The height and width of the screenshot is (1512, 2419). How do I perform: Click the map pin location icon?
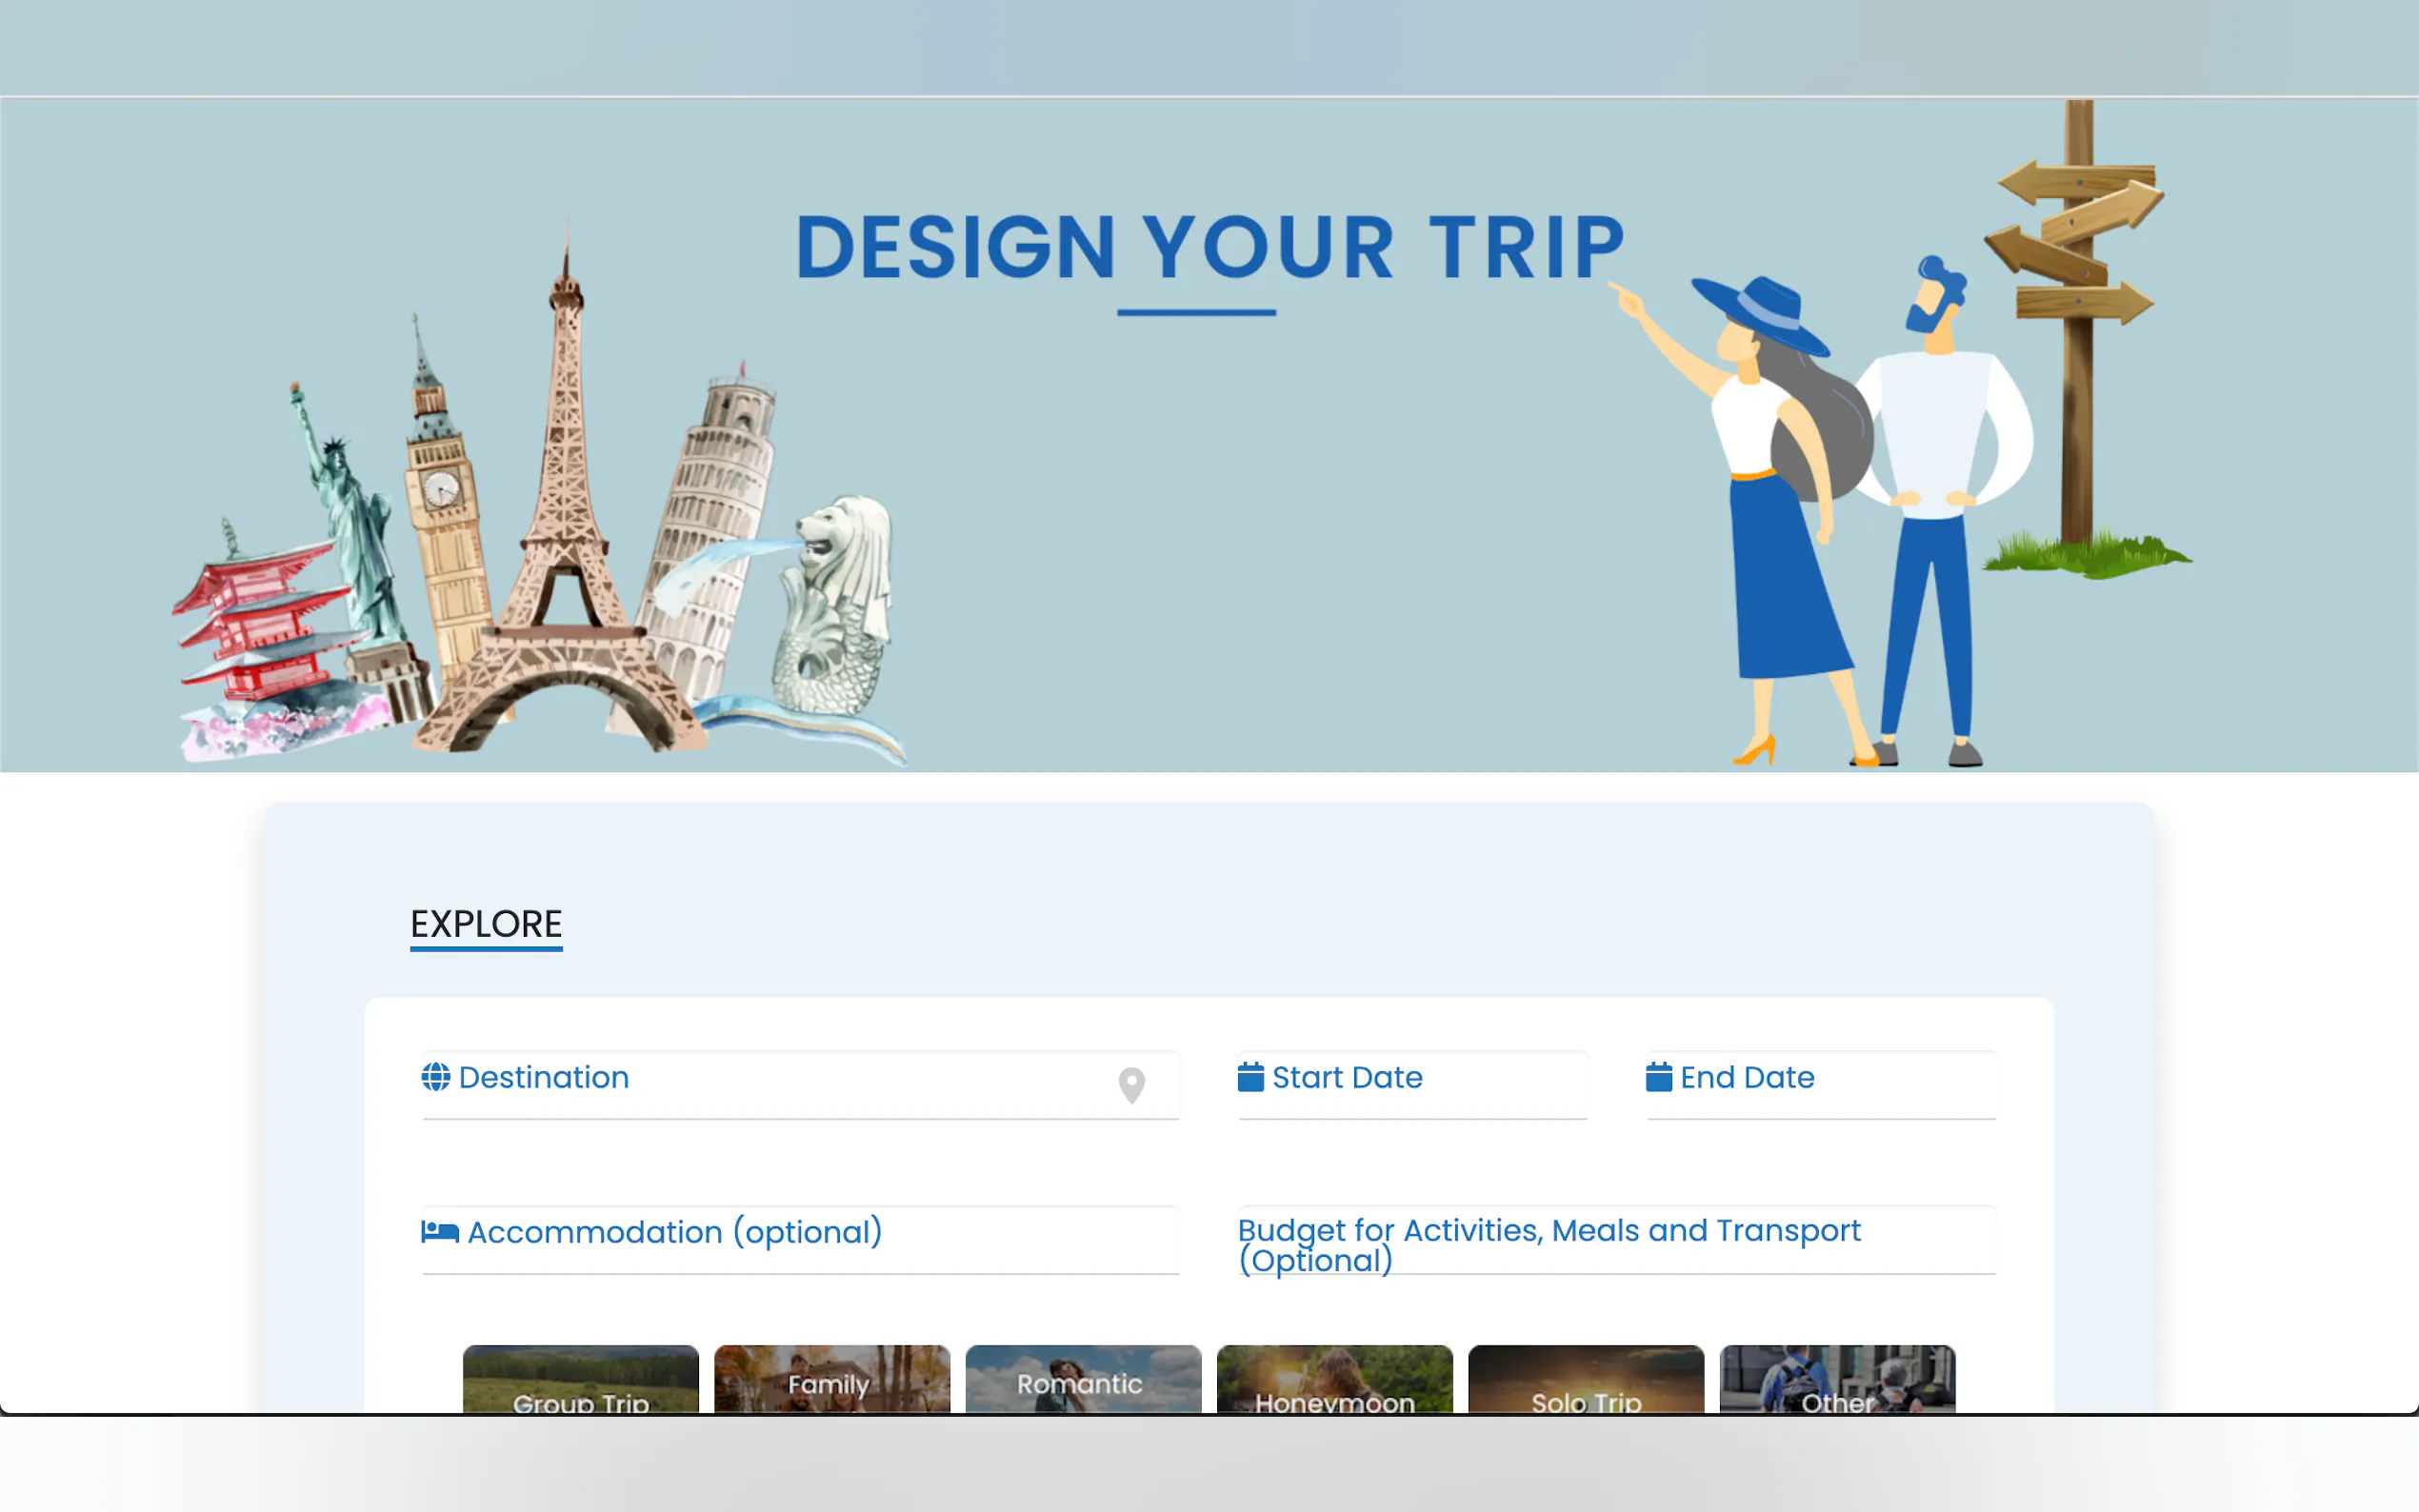[1131, 1085]
